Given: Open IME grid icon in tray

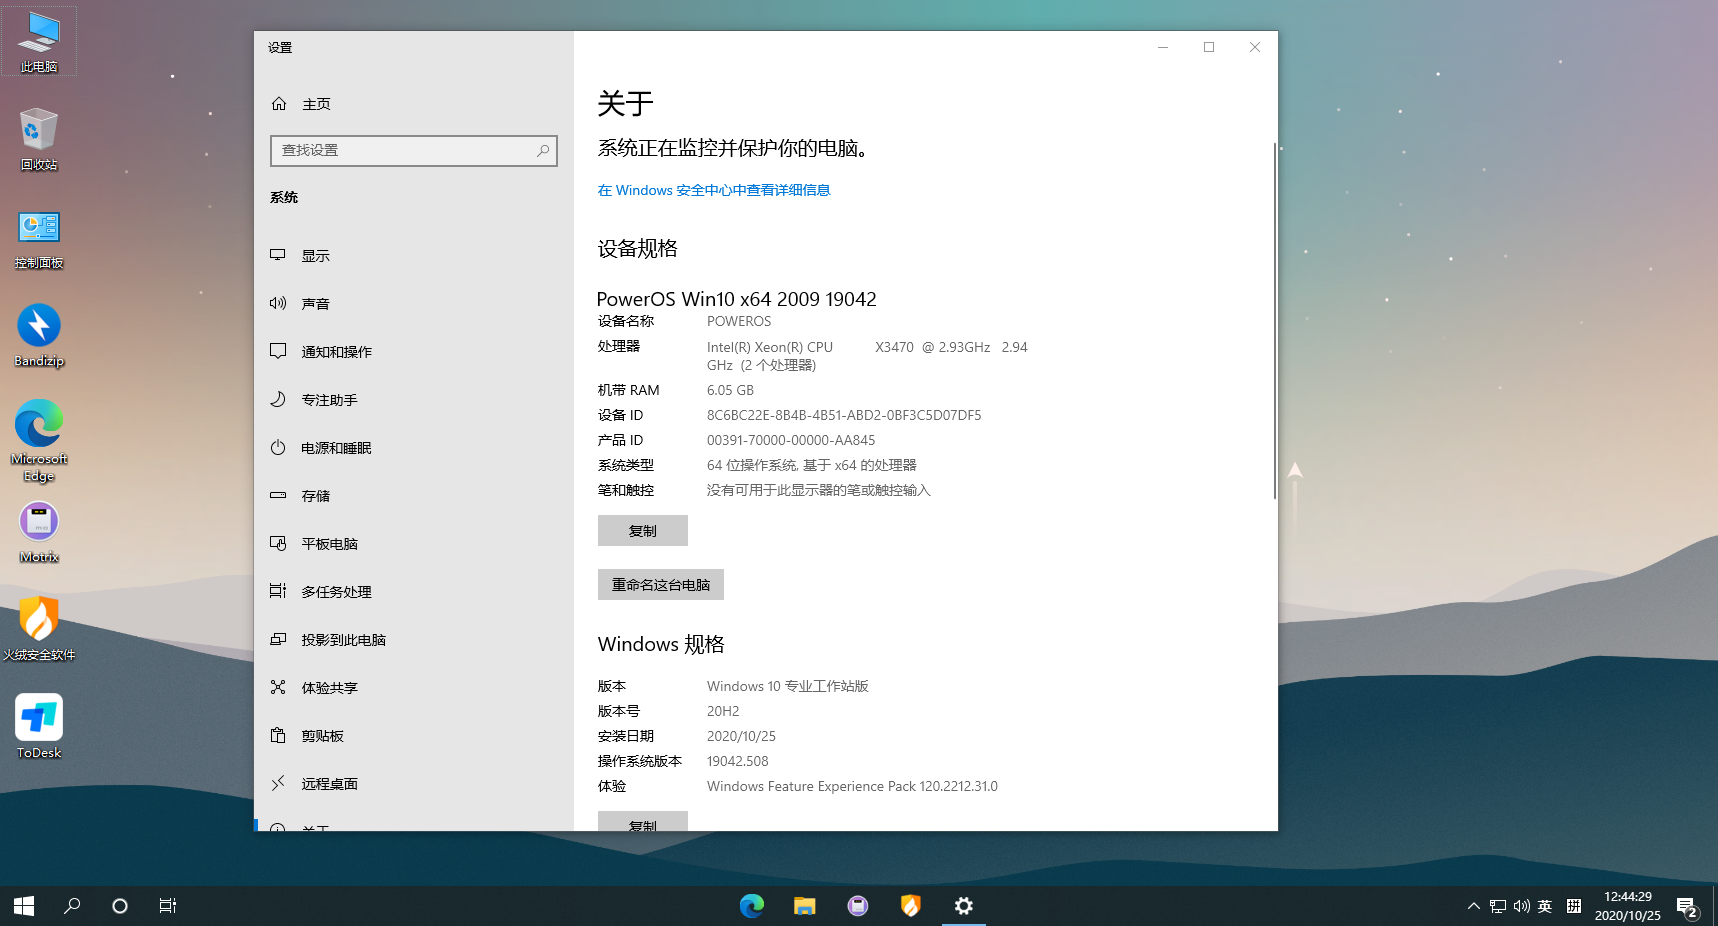Looking at the screenshot, I should tap(1574, 906).
